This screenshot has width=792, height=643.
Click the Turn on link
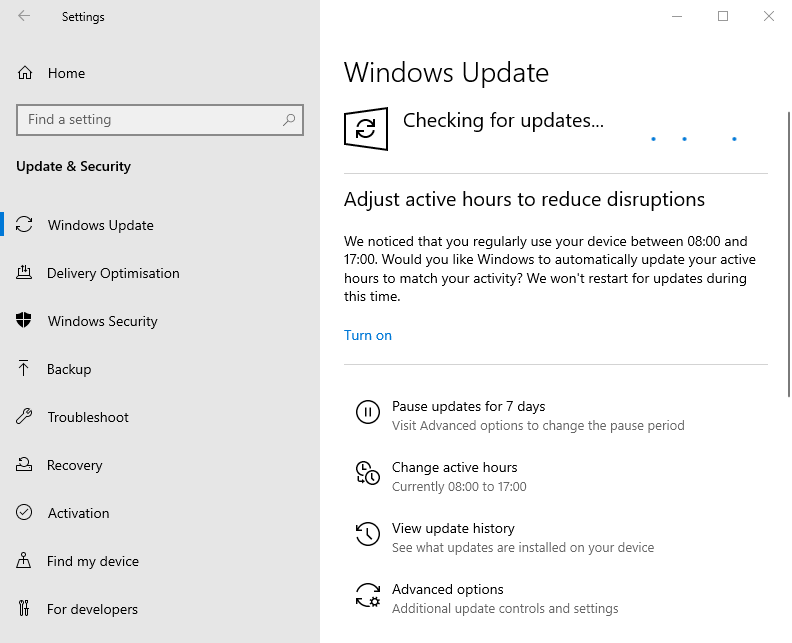click(368, 335)
